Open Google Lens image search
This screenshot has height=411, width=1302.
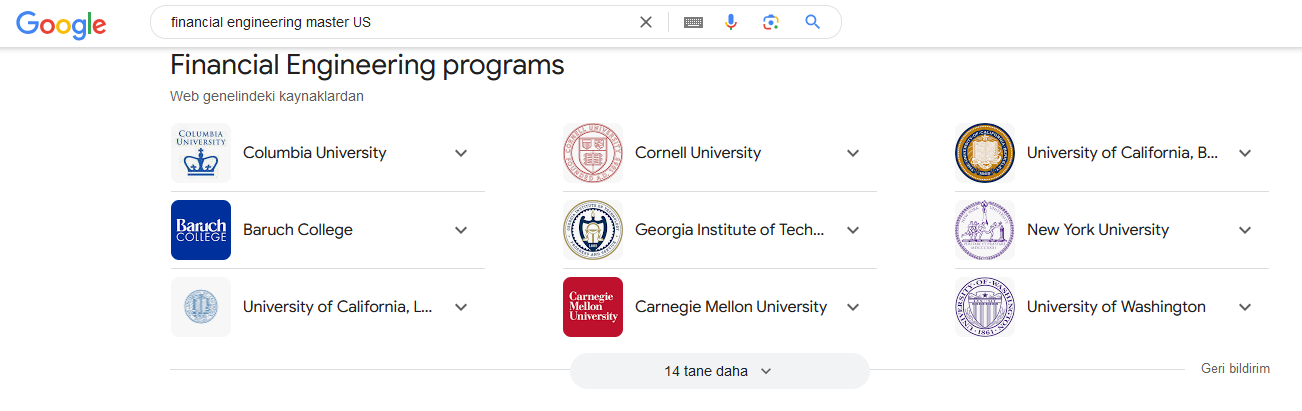[x=770, y=22]
